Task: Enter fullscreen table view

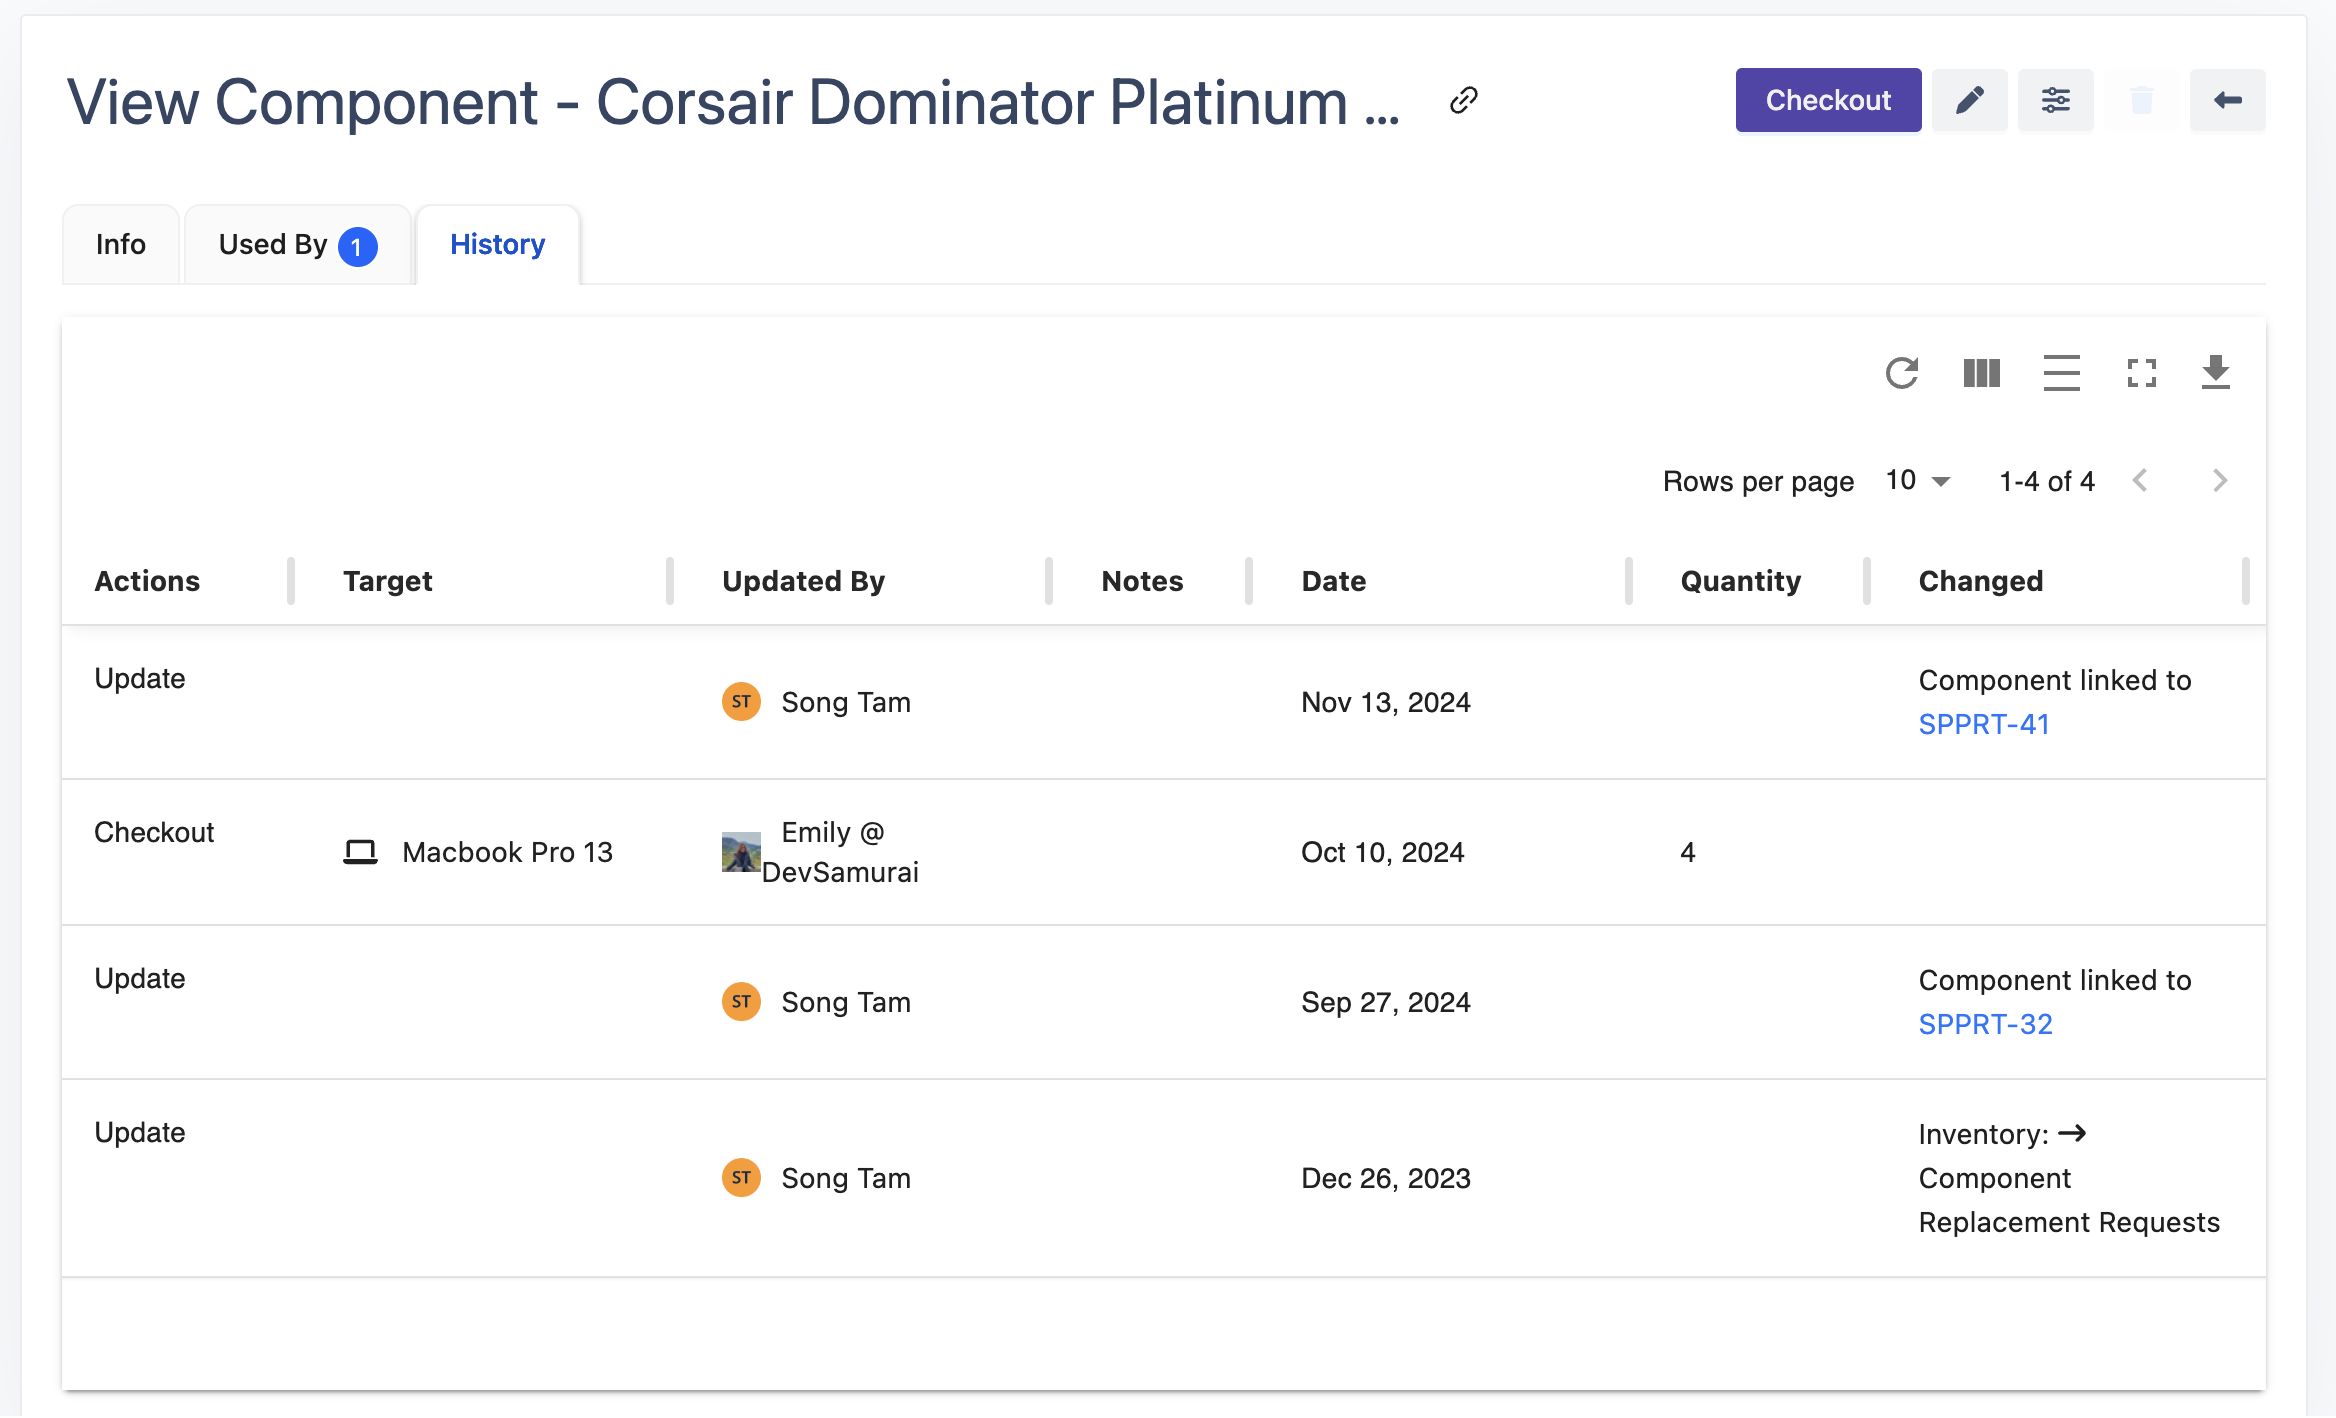Action: pos(2141,373)
